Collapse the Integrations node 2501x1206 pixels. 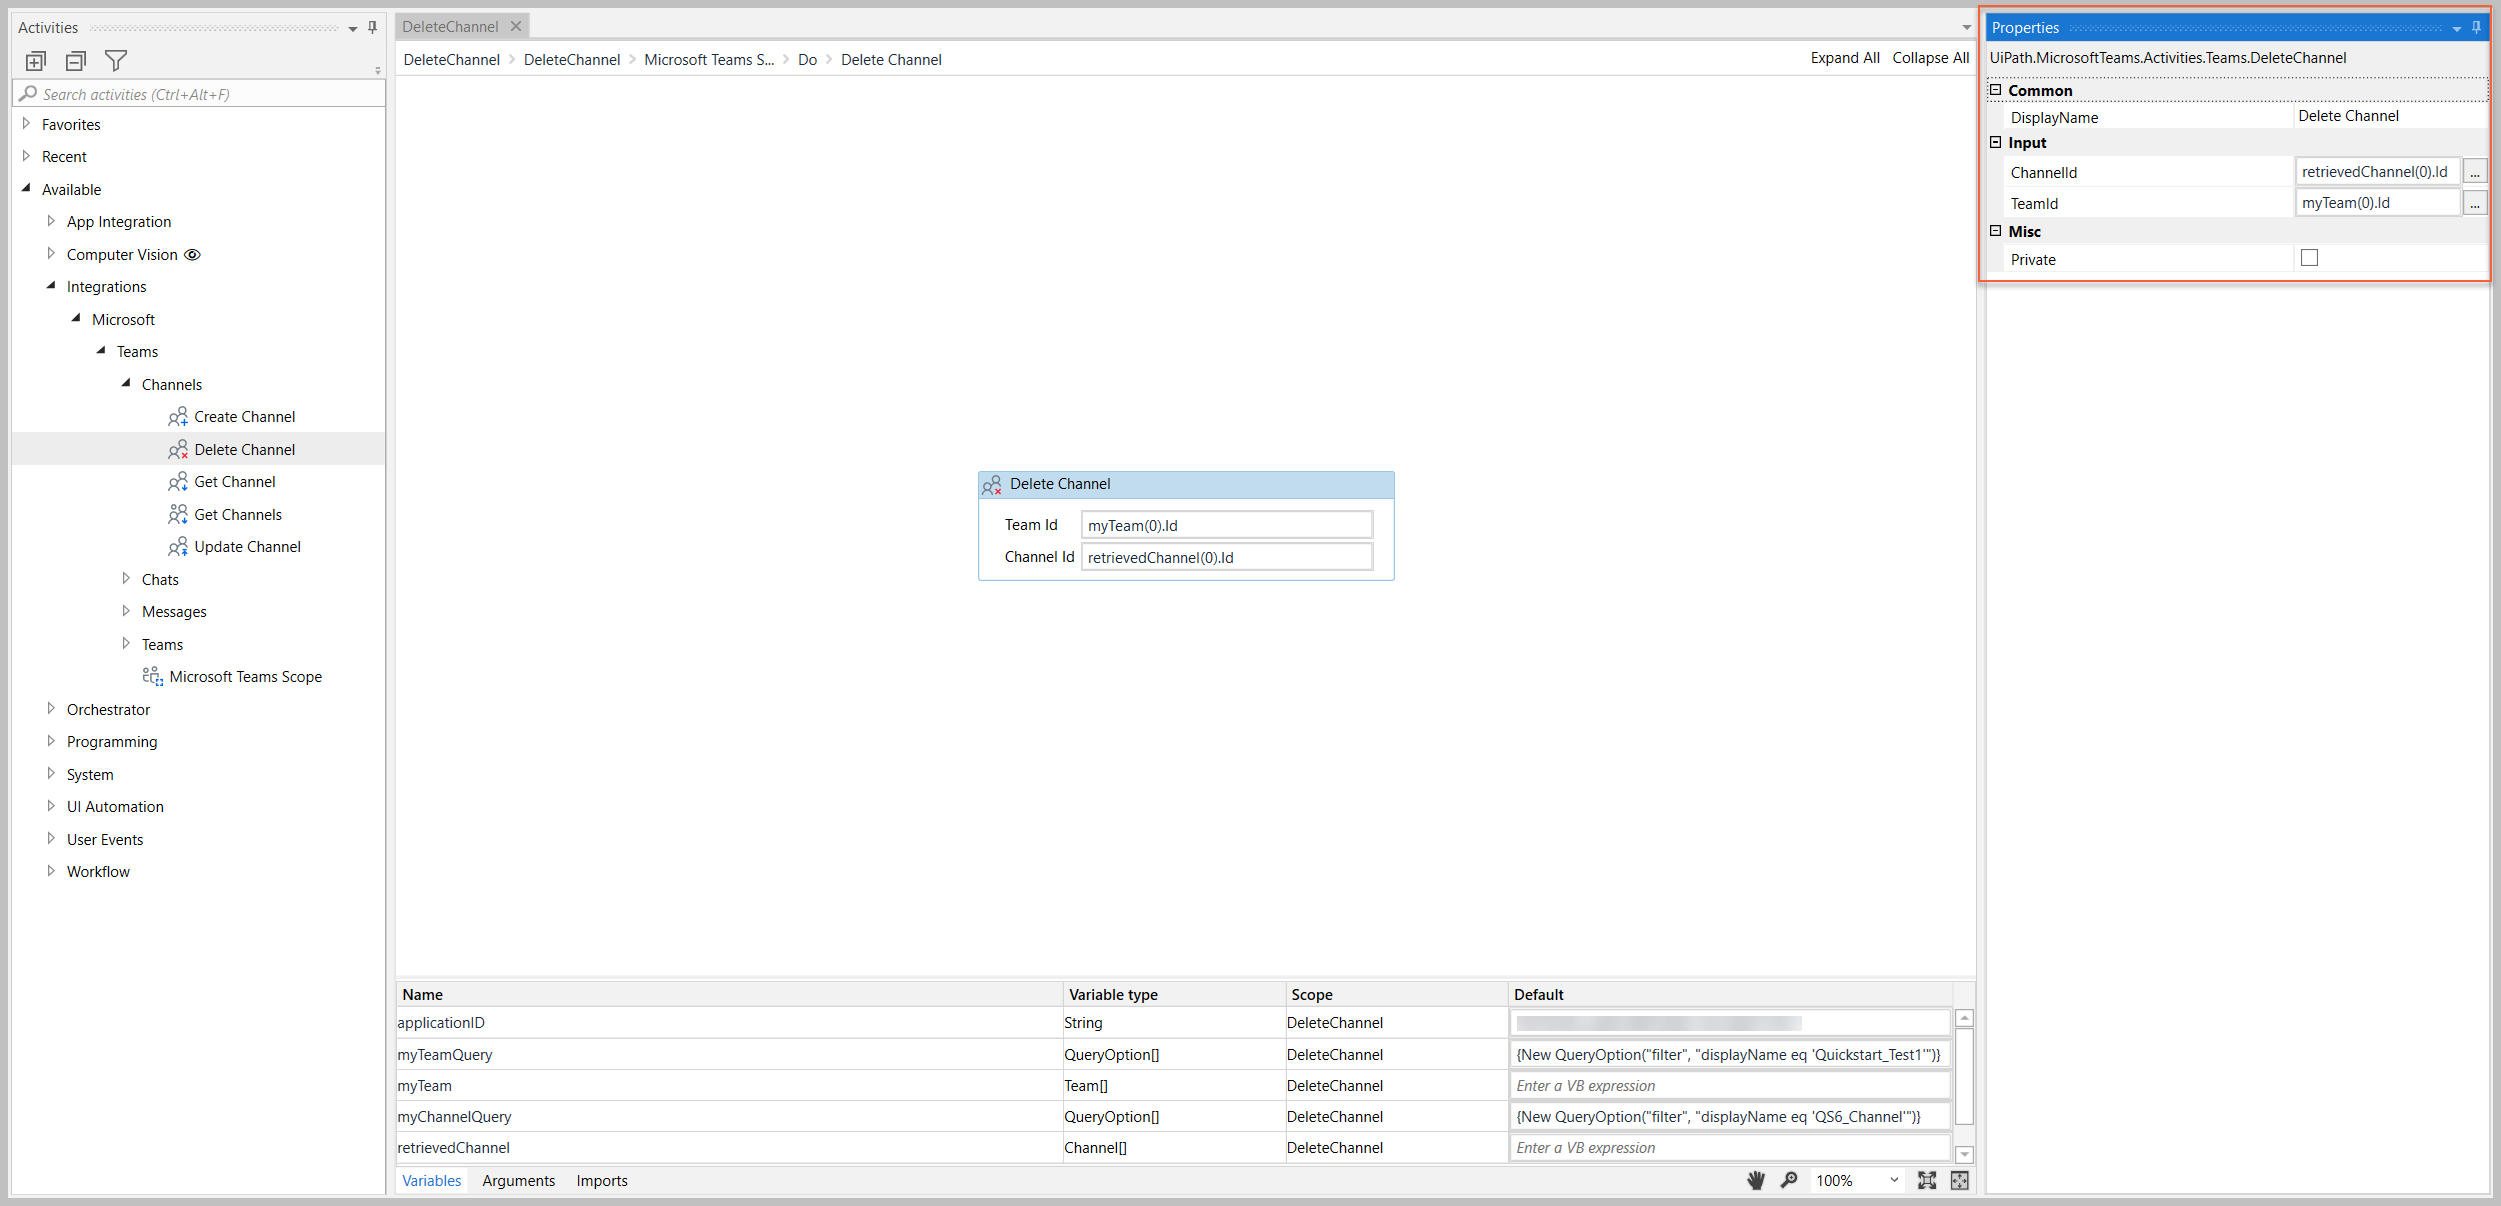52,286
